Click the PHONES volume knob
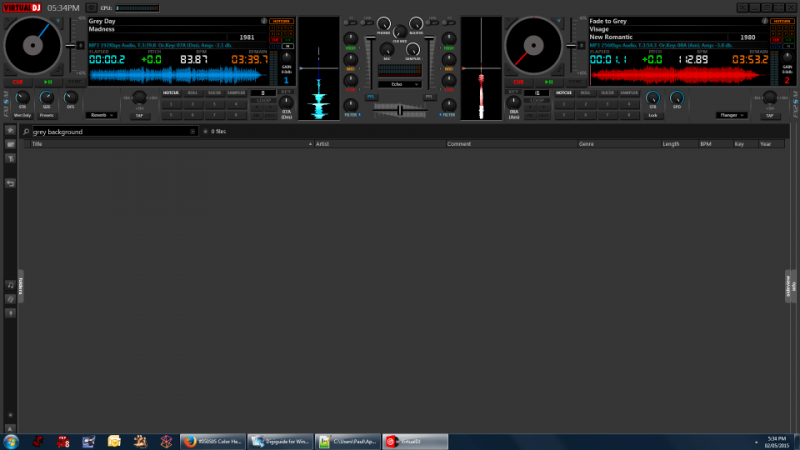 pyautogui.click(x=384, y=23)
